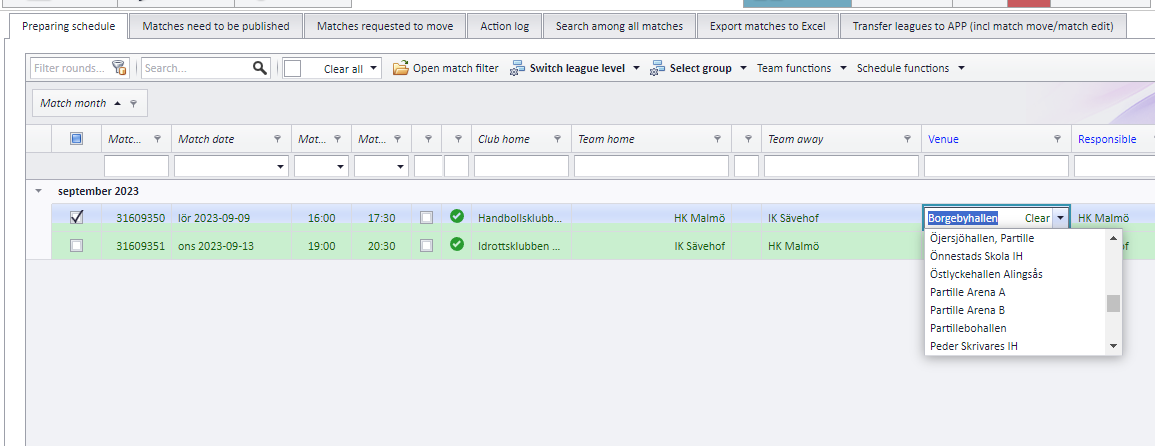Select Östlyckehallen Alingsås venue
Image resolution: width=1155 pixels, height=446 pixels.
click(x=1014, y=274)
